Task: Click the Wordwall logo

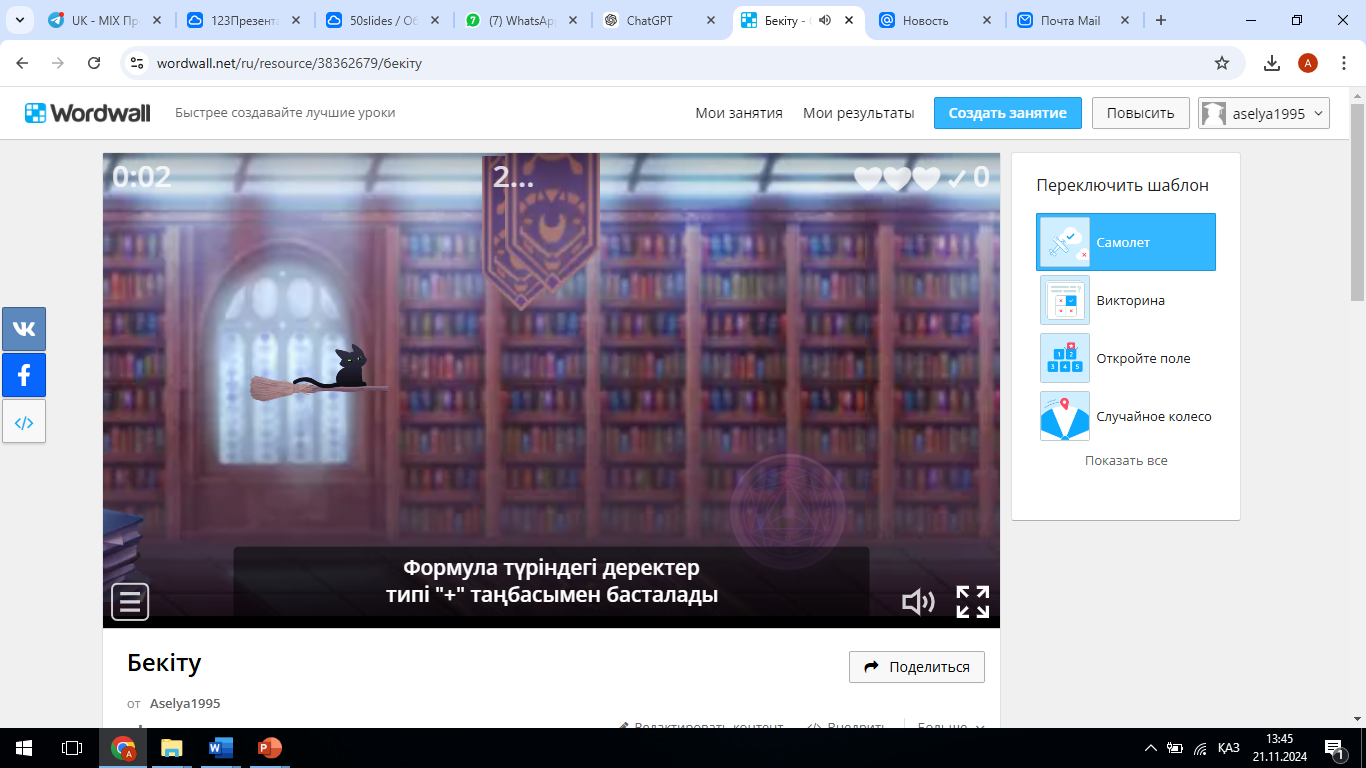Action: 88,113
